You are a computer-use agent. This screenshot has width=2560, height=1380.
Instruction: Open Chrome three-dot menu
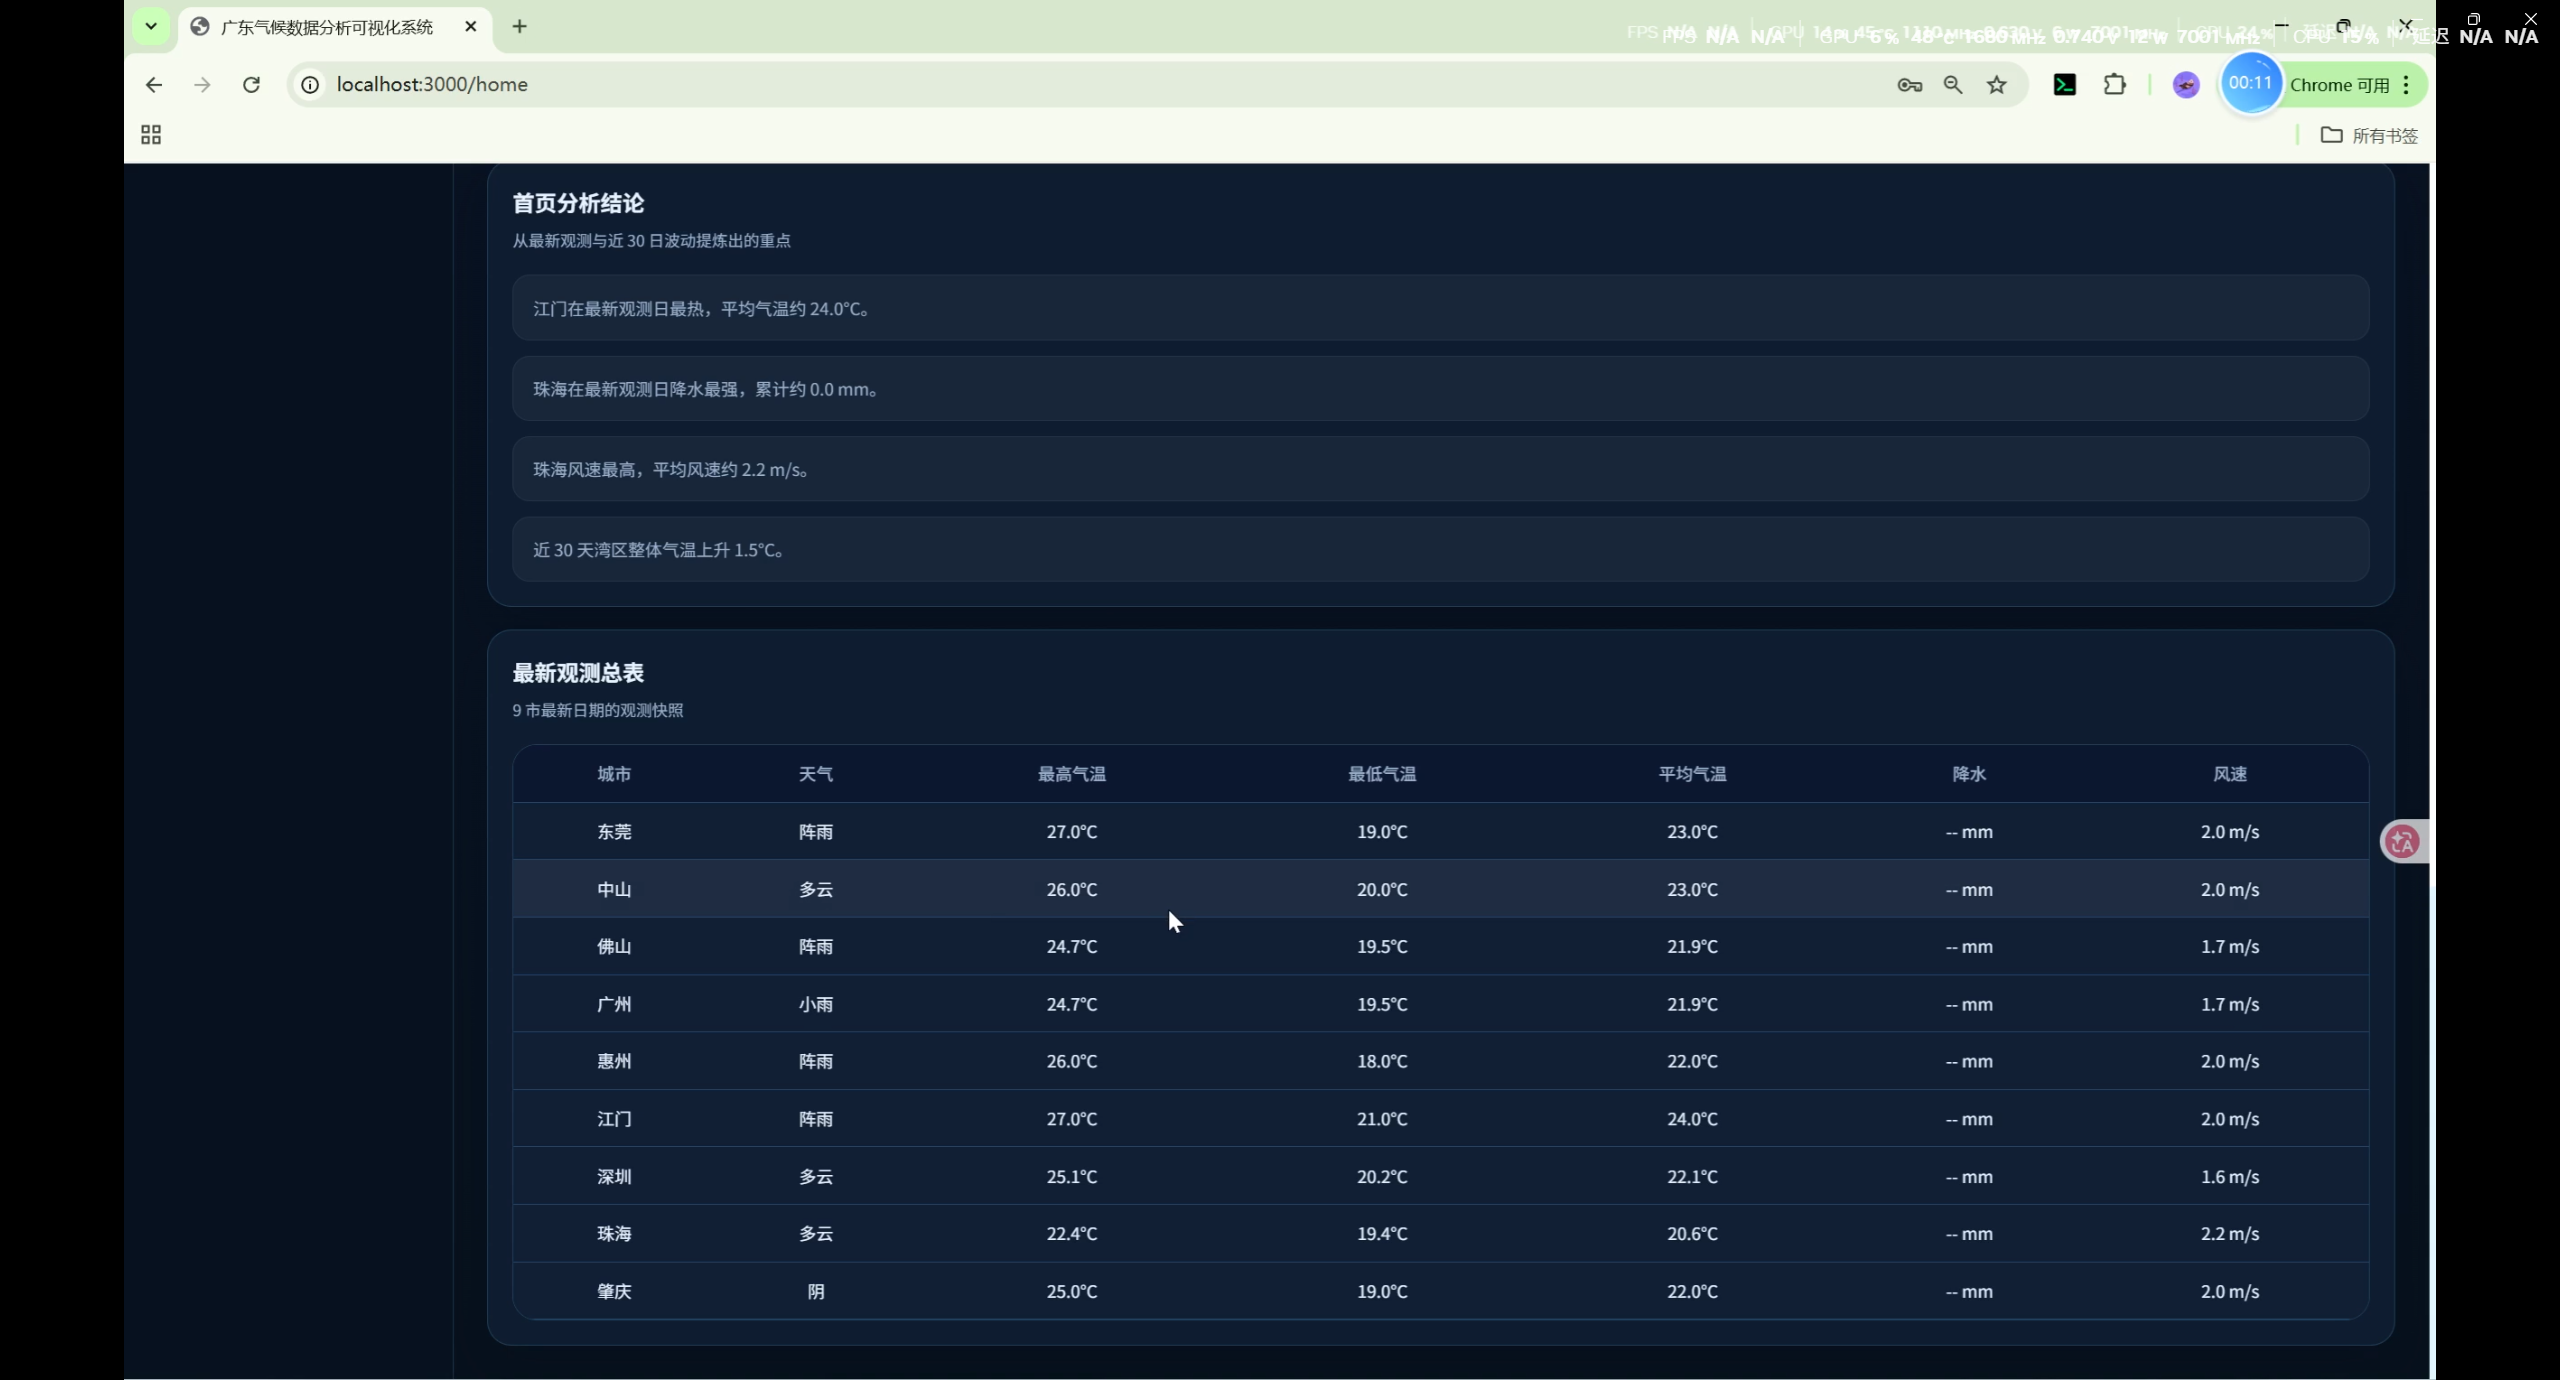click(x=2407, y=85)
